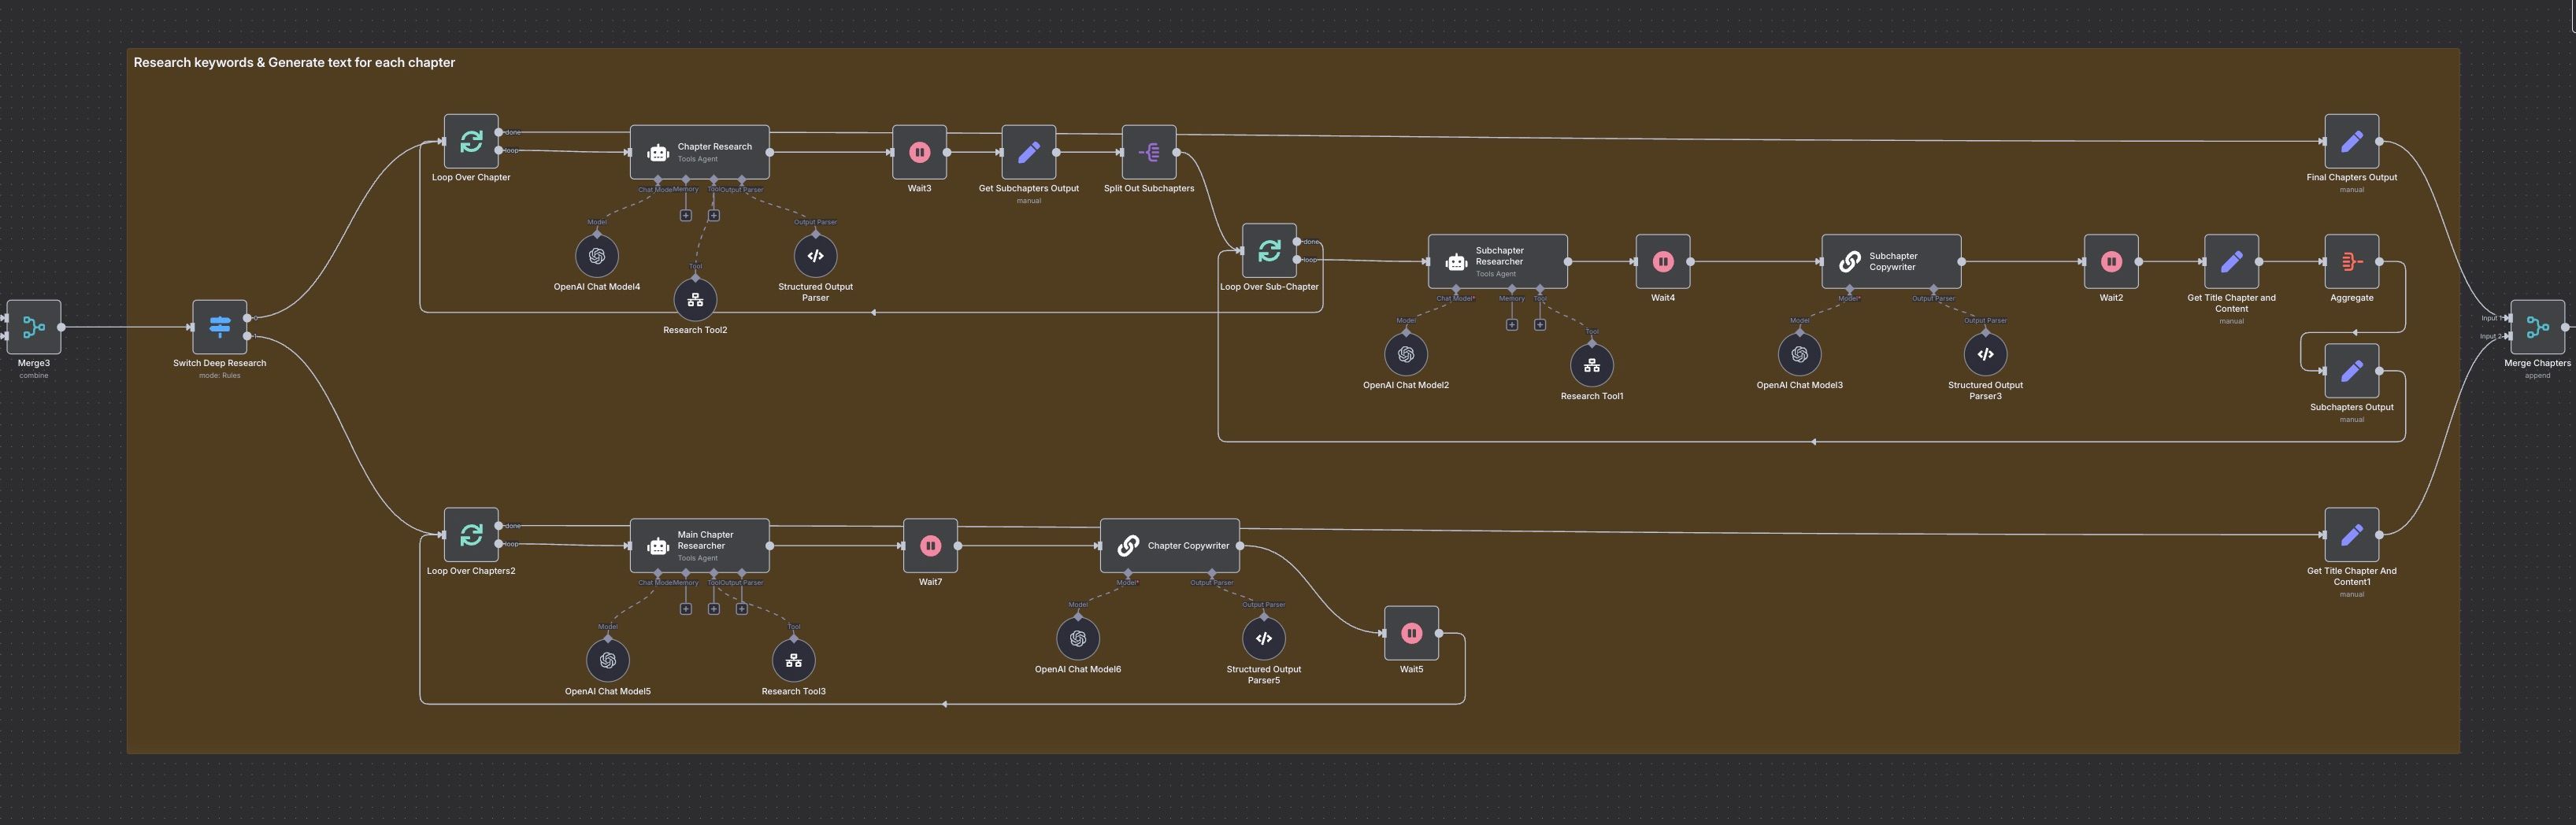
Task: Open the Chapter Research agent node
Action: click(x=700, y=152)
